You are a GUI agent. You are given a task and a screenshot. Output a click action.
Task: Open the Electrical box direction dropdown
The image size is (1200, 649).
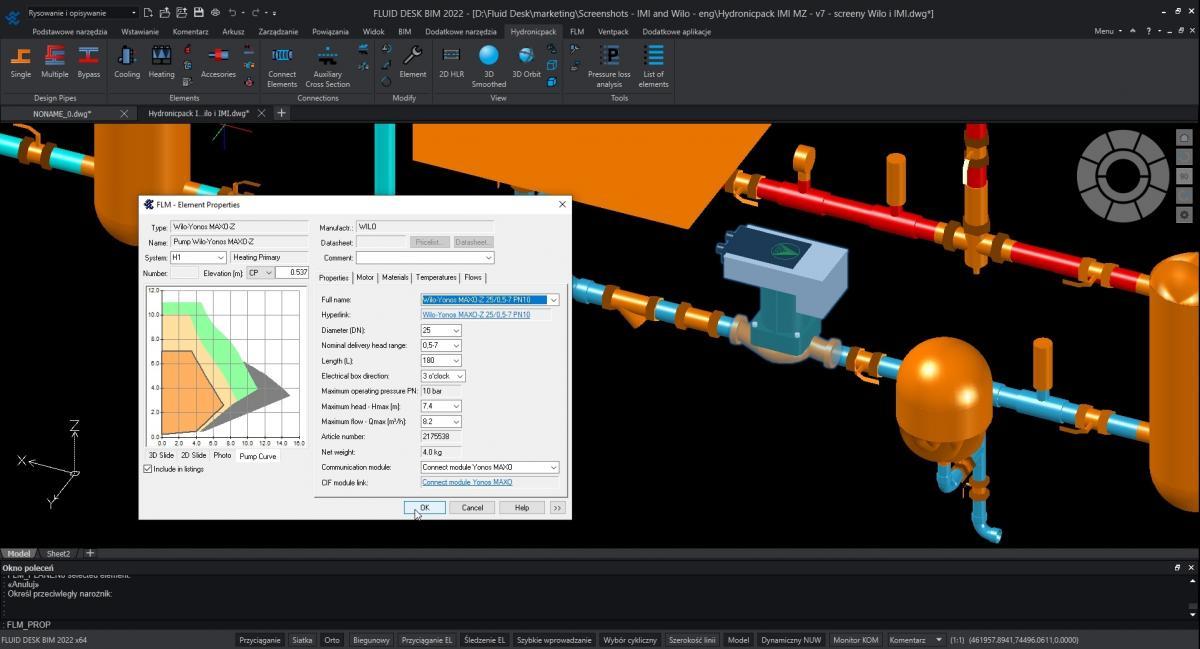click(x=459, y=376)
